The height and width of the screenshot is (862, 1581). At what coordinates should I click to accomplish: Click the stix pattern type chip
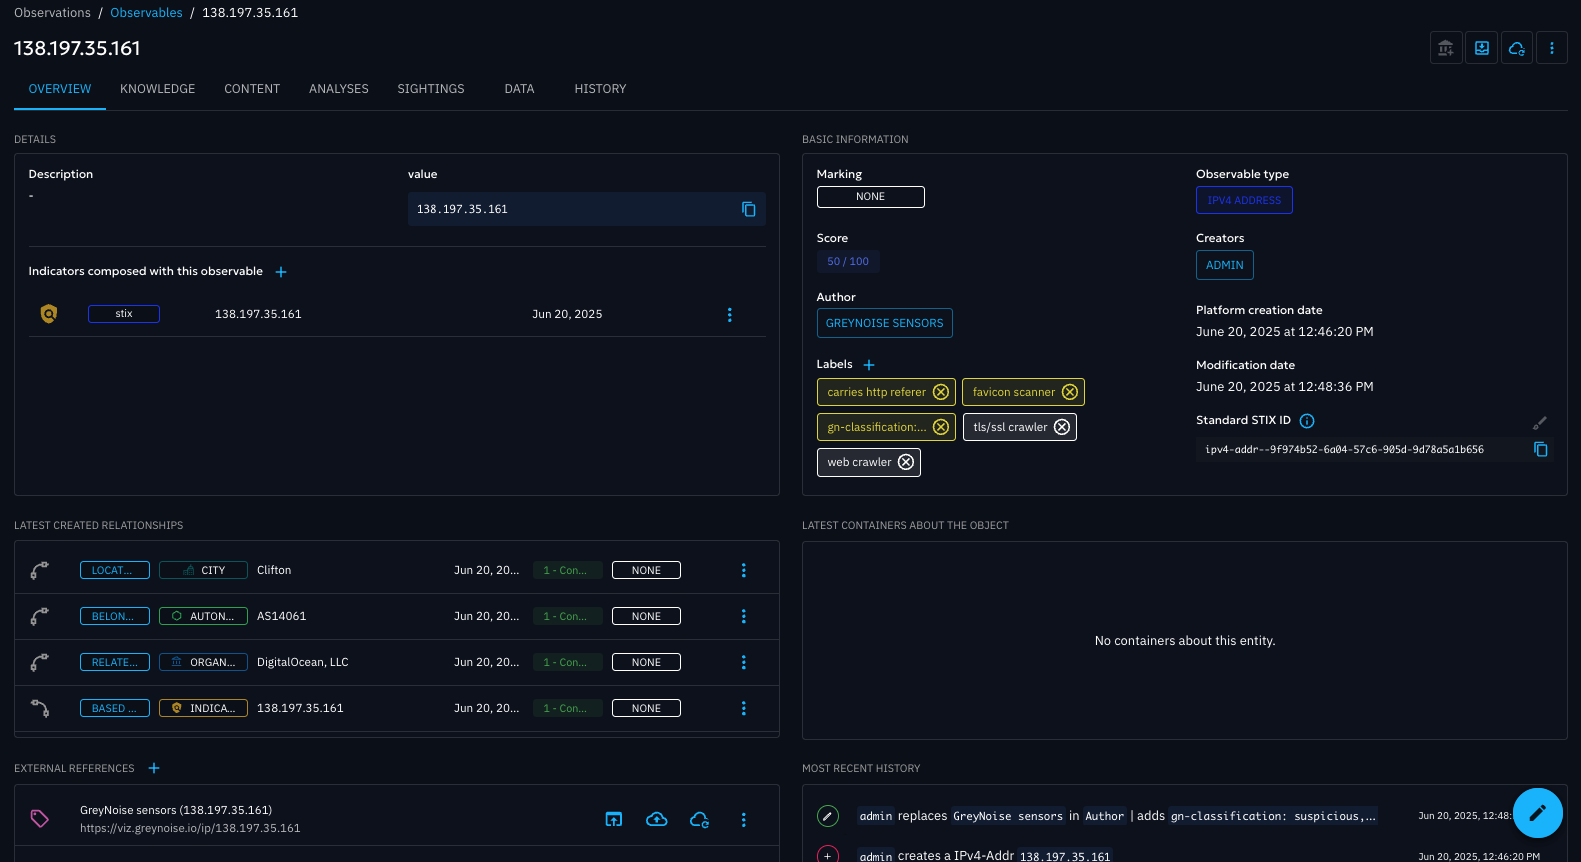click(124, 314)
